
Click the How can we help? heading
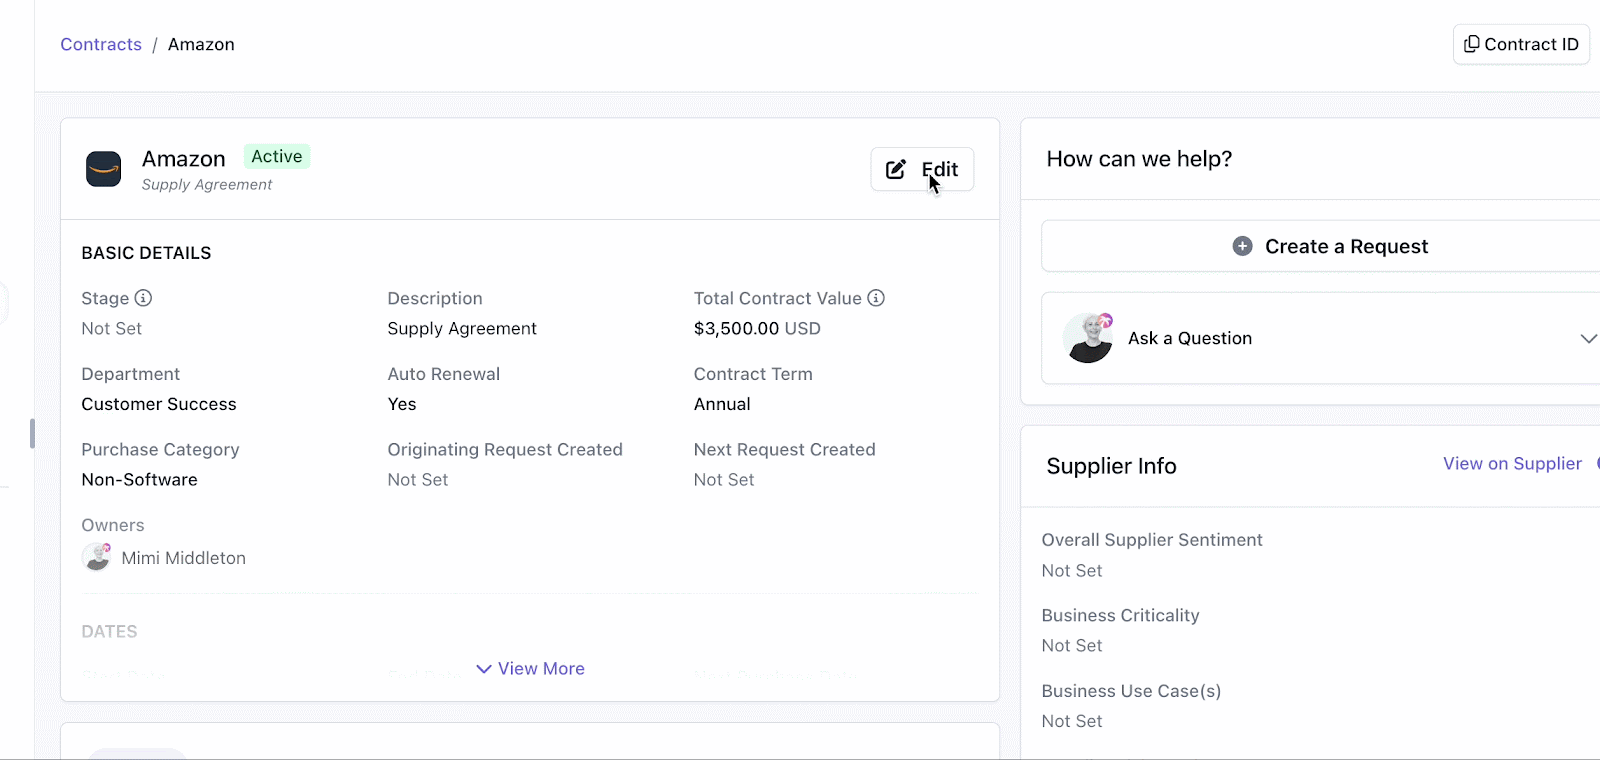point(1139,159)
